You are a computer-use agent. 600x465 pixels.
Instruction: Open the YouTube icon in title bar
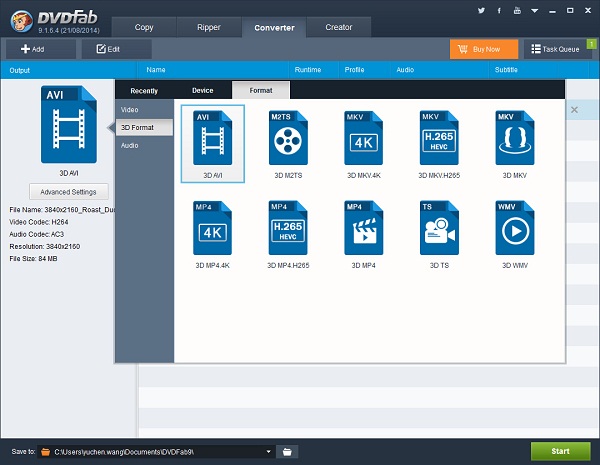pos(517,10)
